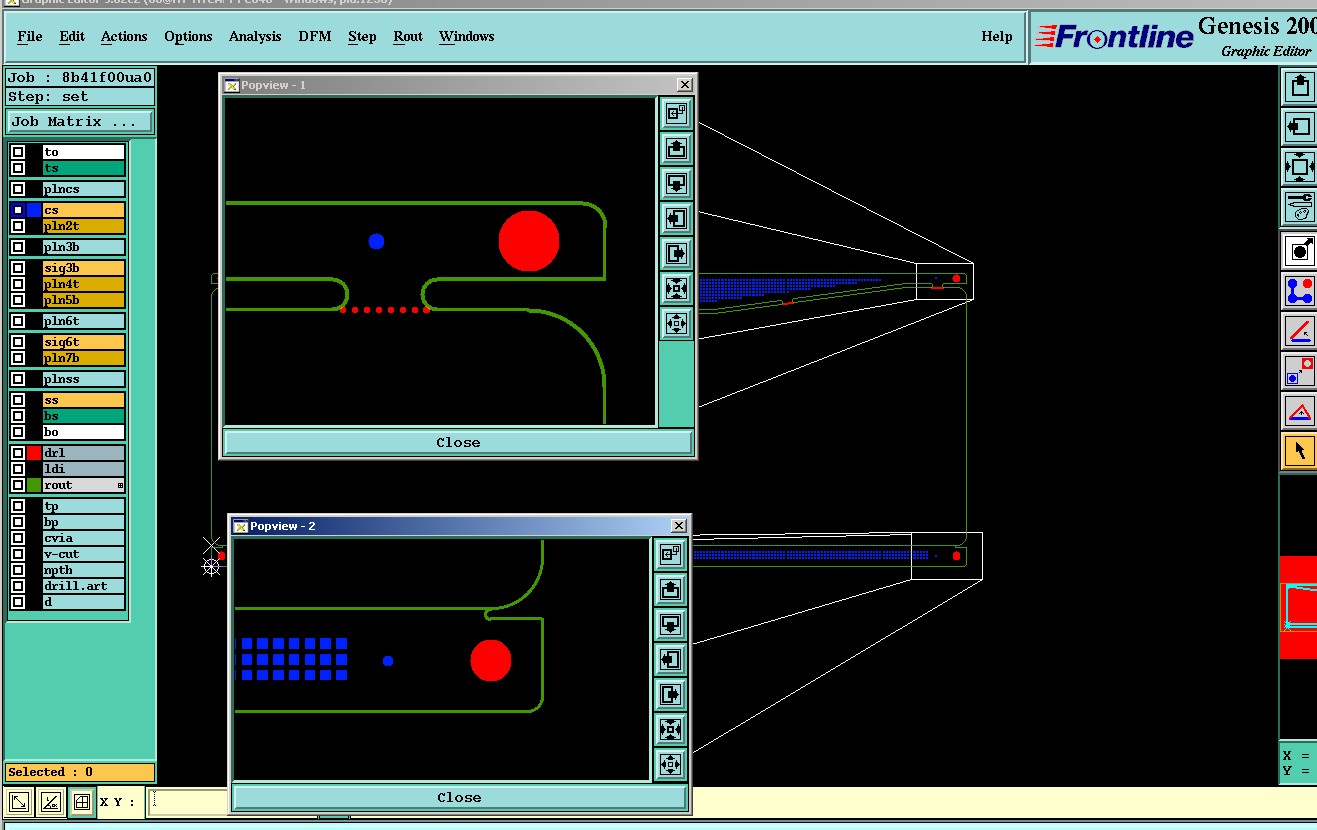Open the Options menu

188,36
